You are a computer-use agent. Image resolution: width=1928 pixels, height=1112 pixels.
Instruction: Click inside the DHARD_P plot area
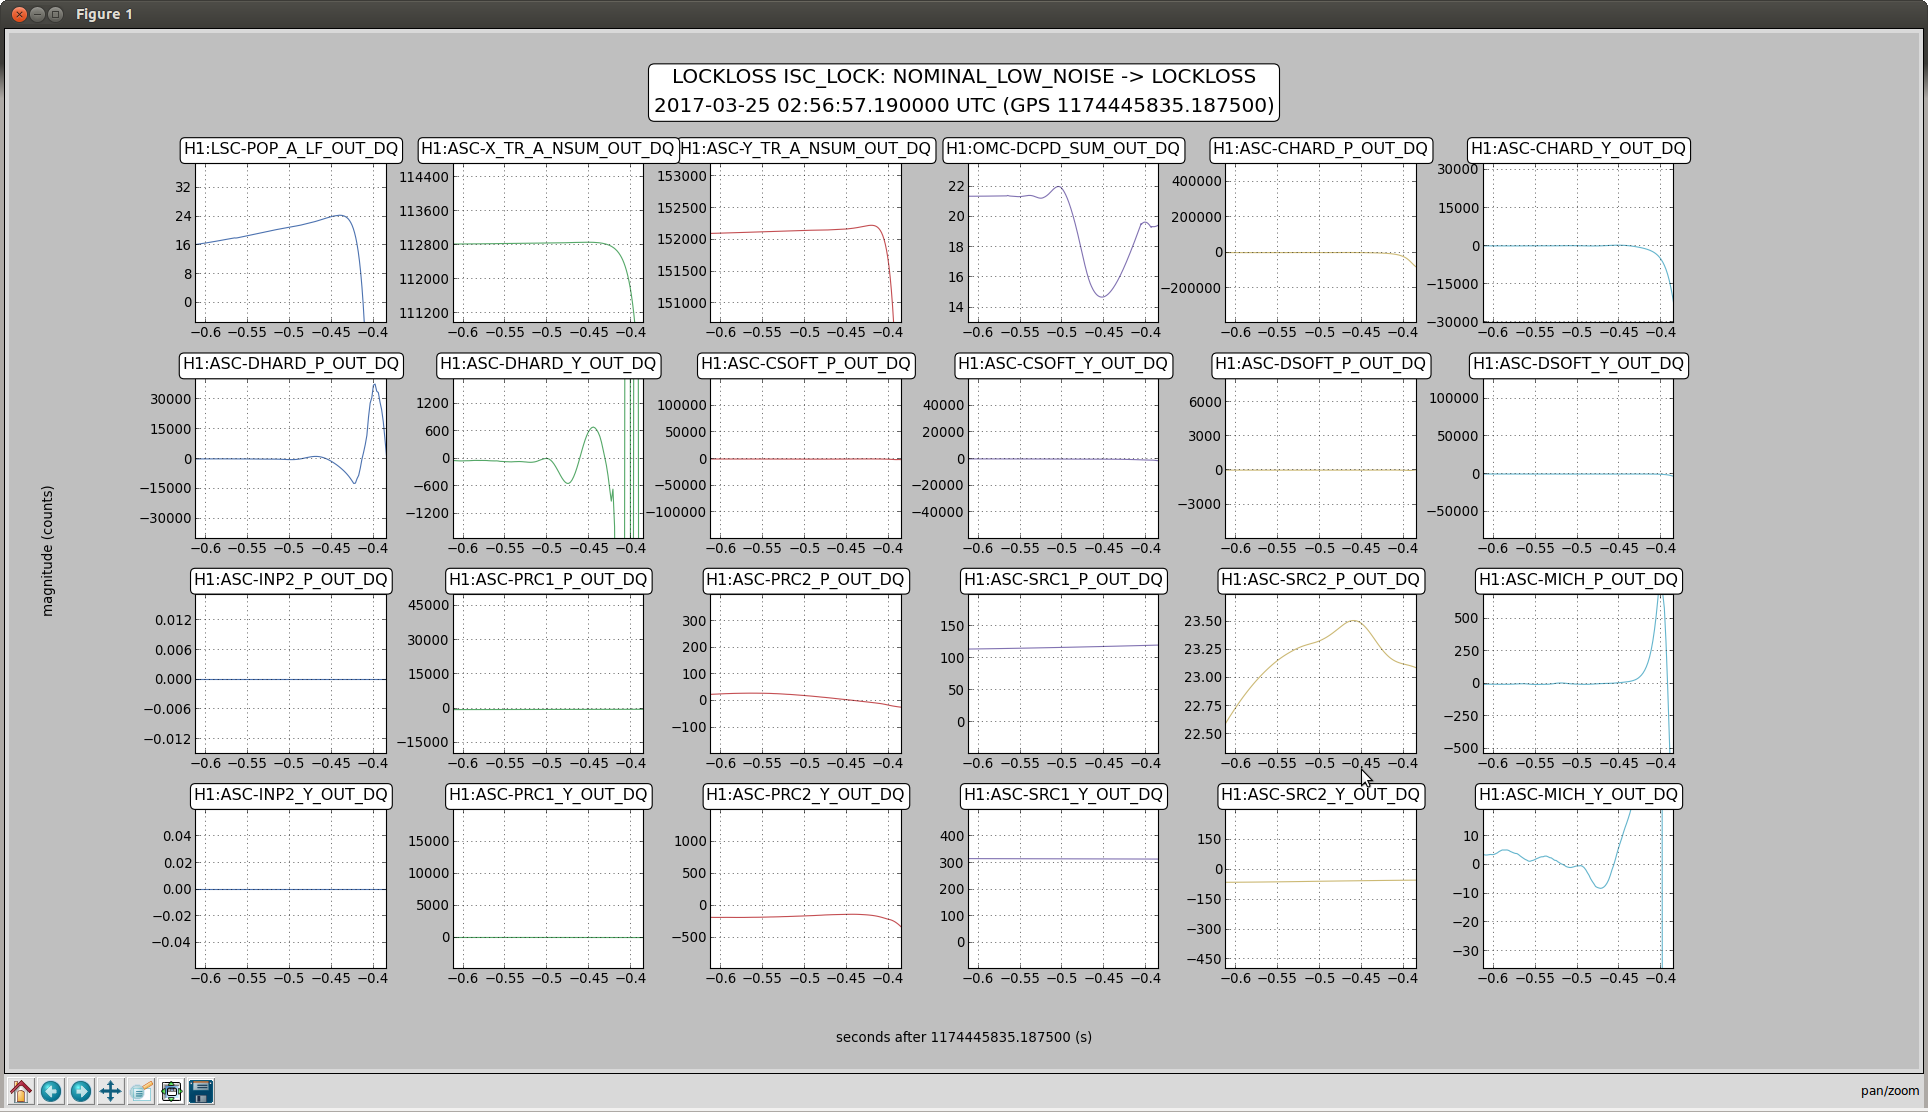point(291,458)
